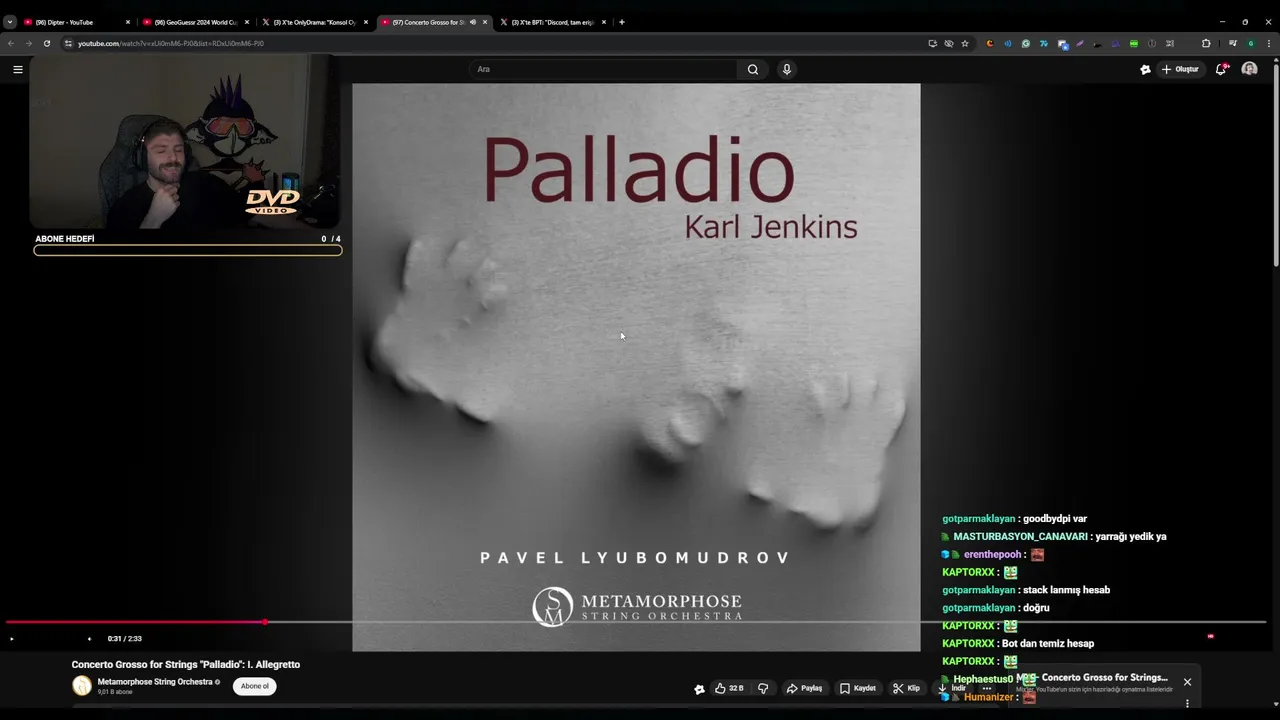
Task: Close the GeoGuessr 2024 tab
Action: (x=247, y=22)
